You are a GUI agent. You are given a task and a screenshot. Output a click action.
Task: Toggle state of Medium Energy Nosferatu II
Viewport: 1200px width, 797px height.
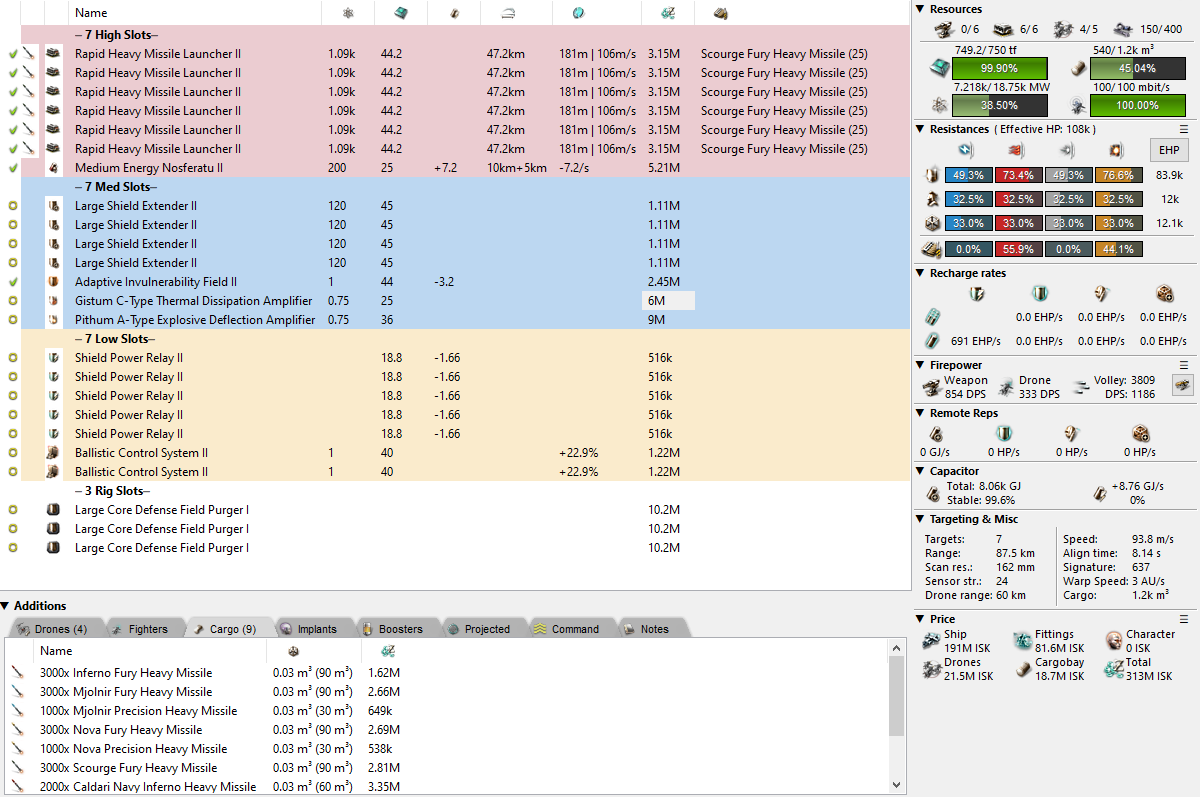point(13,168)
